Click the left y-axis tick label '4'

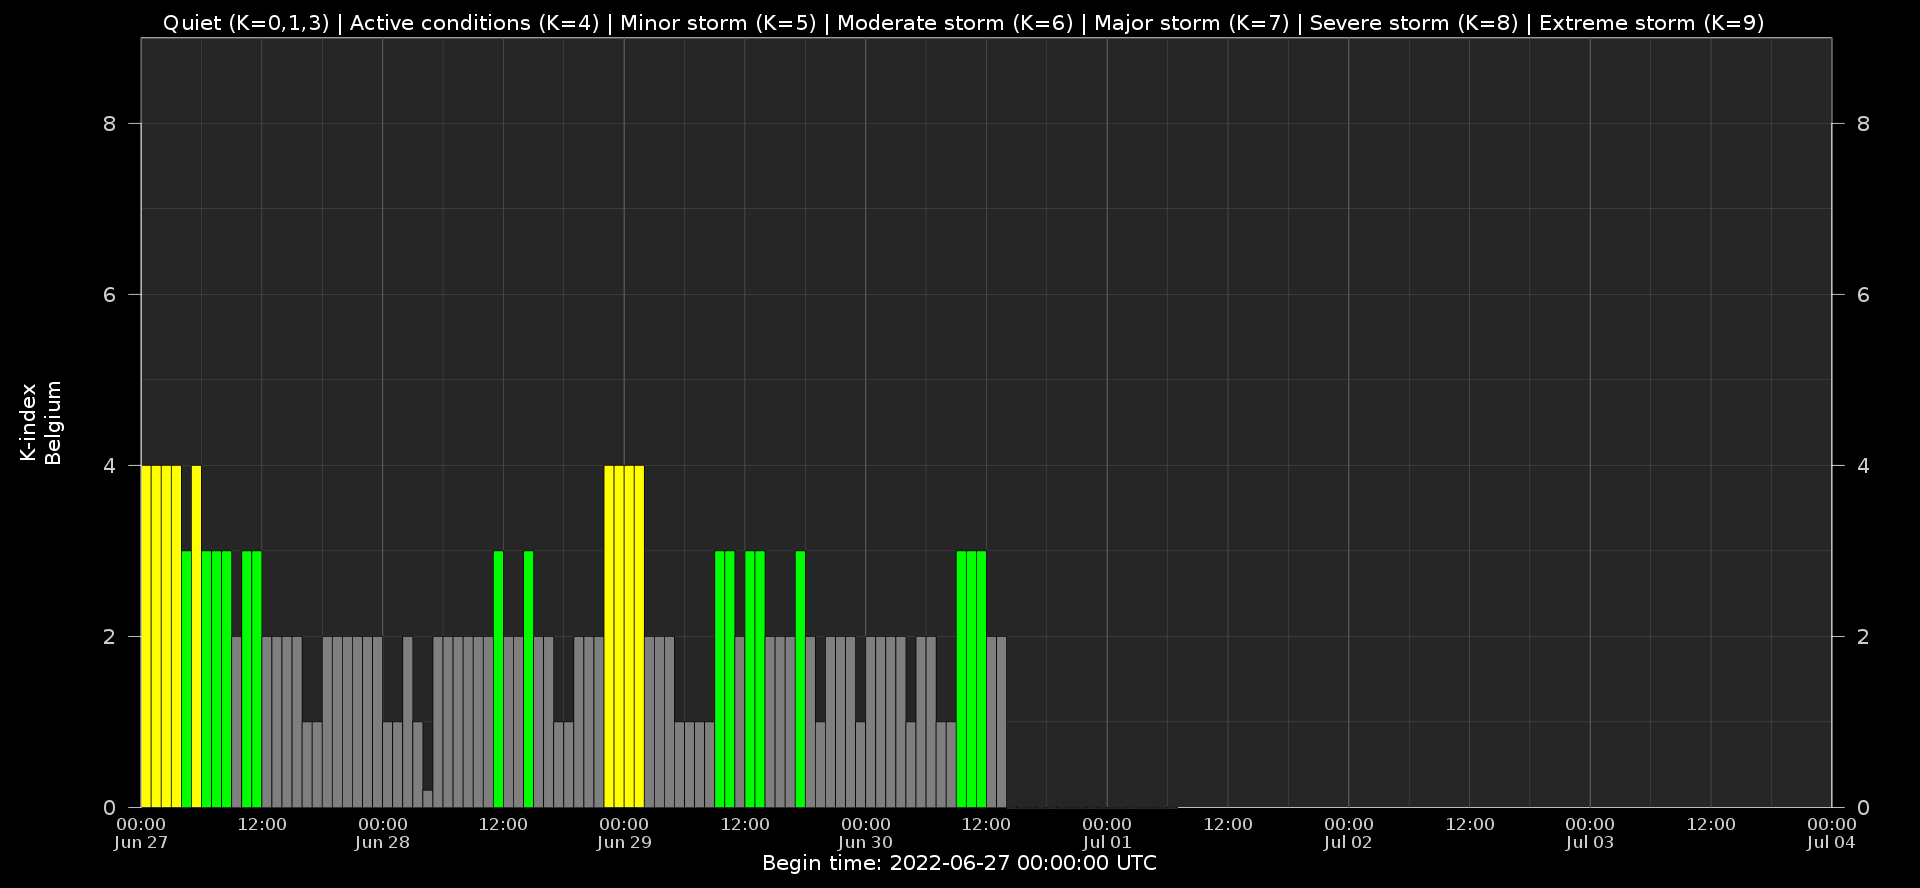pyautogui.click(x=110, y=466)
